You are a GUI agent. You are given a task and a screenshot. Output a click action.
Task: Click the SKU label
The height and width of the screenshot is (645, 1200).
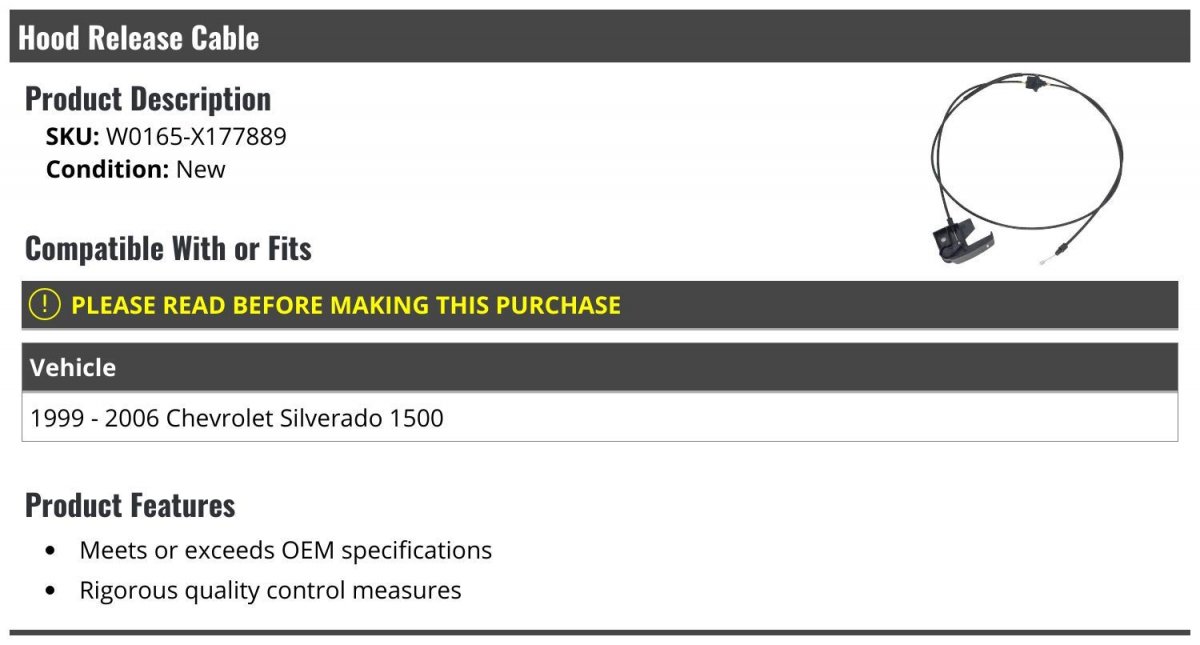point(73,136)
